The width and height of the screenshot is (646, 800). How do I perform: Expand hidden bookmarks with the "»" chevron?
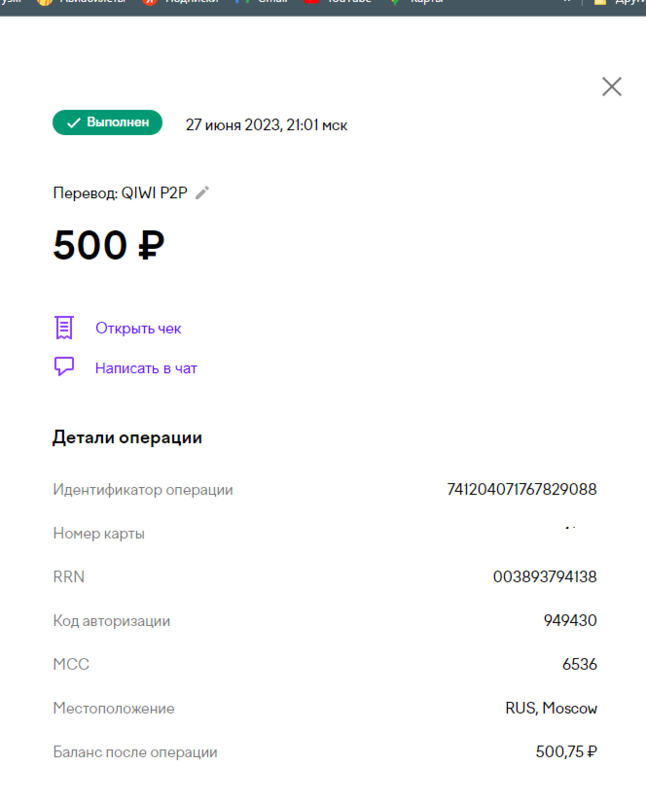(x=565, y=4)
